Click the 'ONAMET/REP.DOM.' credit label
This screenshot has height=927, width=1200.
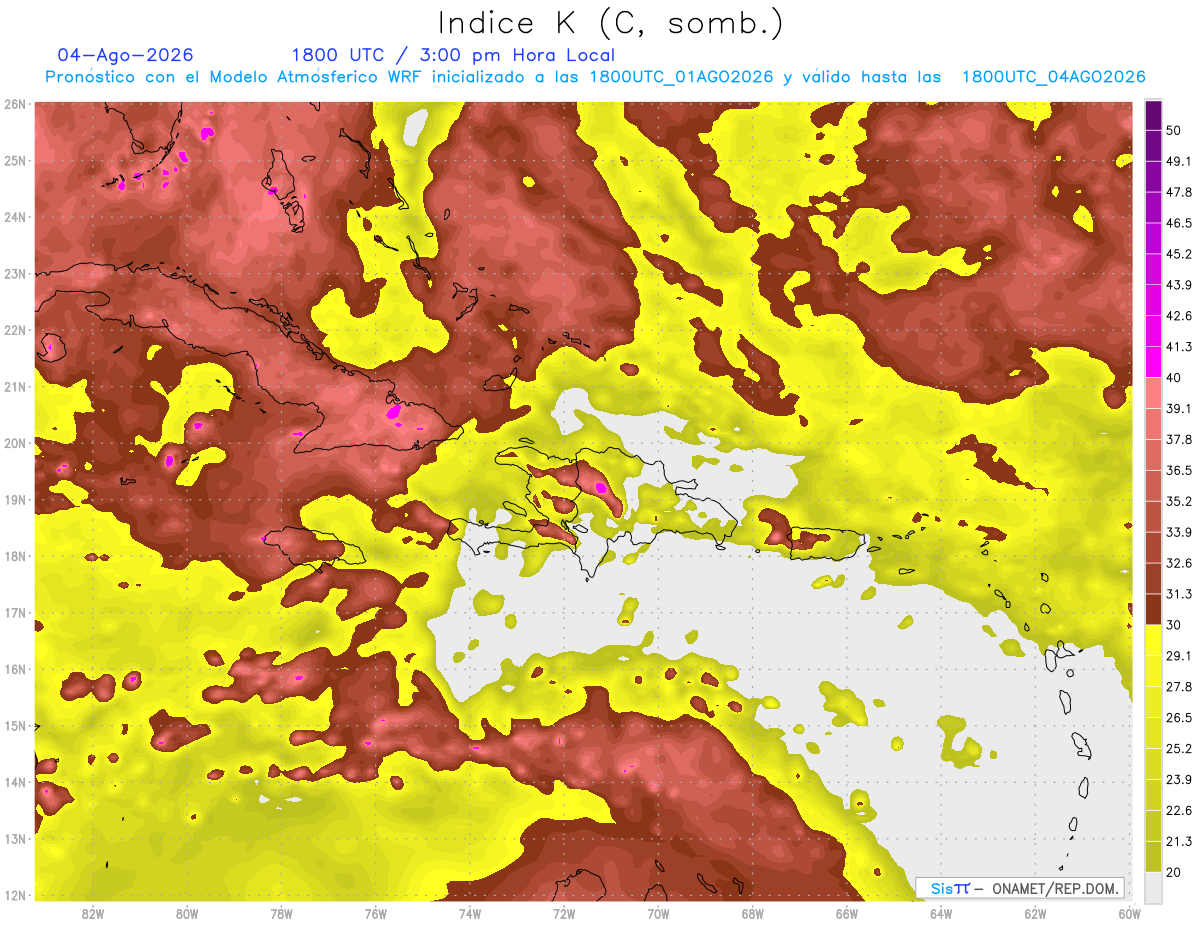[1054, 888]
